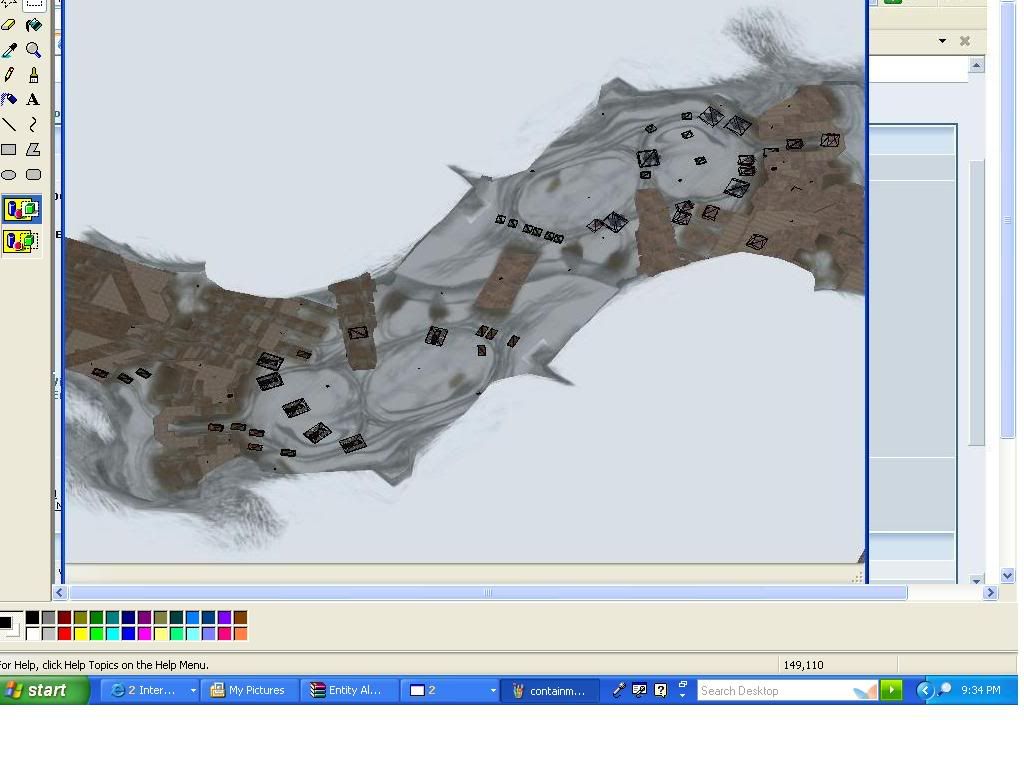This screenshot has width=1024, height=768.
Task: Select the Rounded Rectangle tool
Action: [33, 174]
